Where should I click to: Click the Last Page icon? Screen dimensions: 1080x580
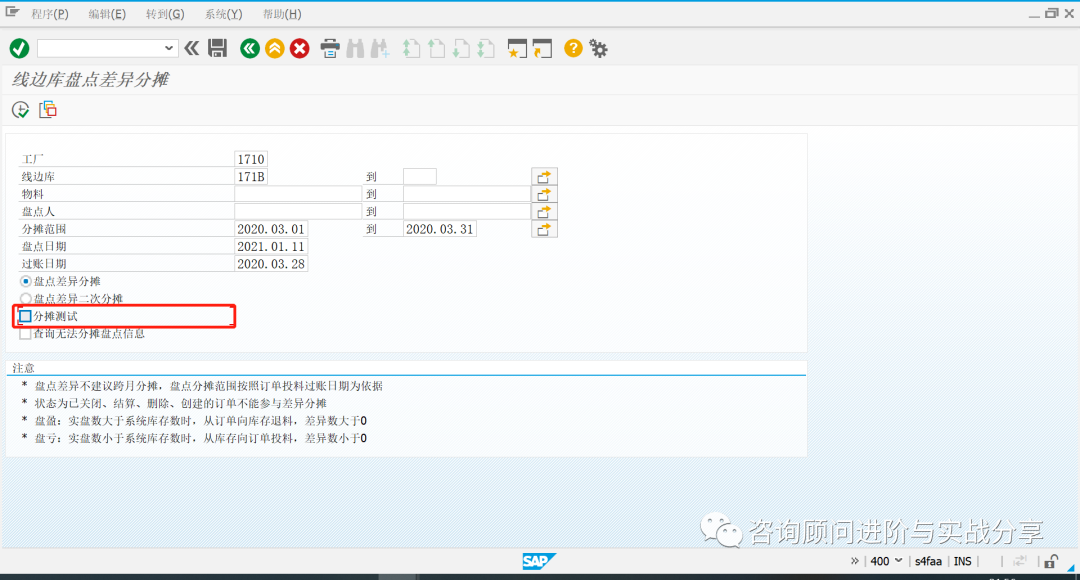[486, 49]
